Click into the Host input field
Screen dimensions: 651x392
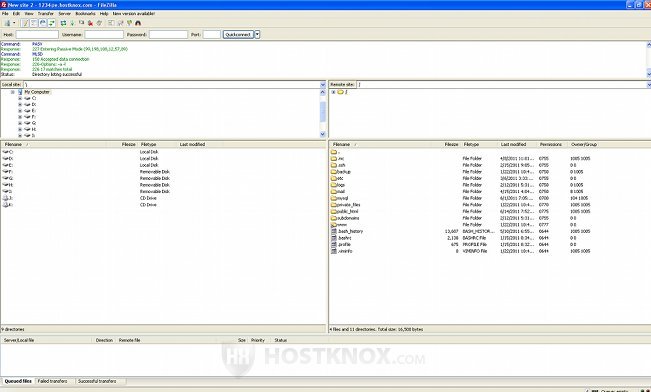point(37,34)
